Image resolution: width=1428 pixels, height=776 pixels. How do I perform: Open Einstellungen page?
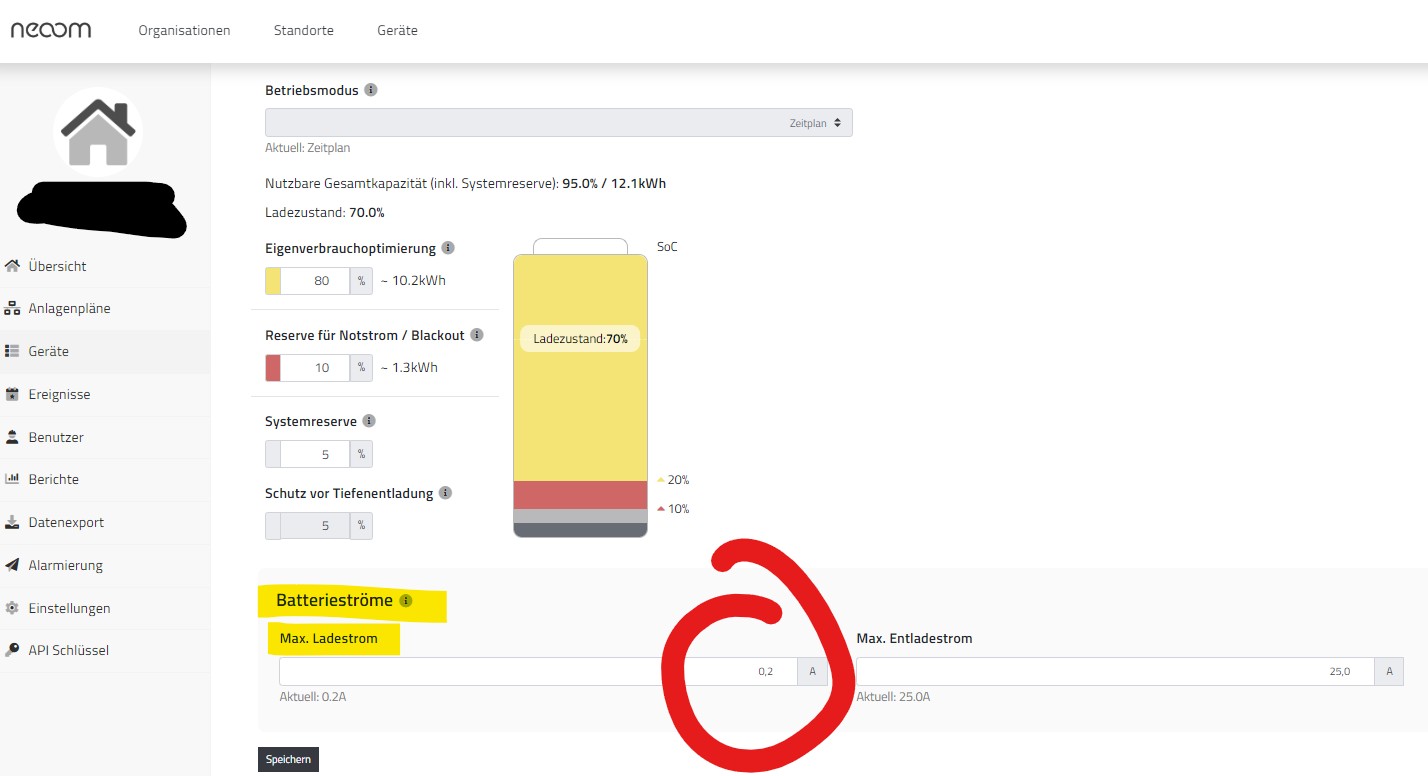tap(69, 608)
